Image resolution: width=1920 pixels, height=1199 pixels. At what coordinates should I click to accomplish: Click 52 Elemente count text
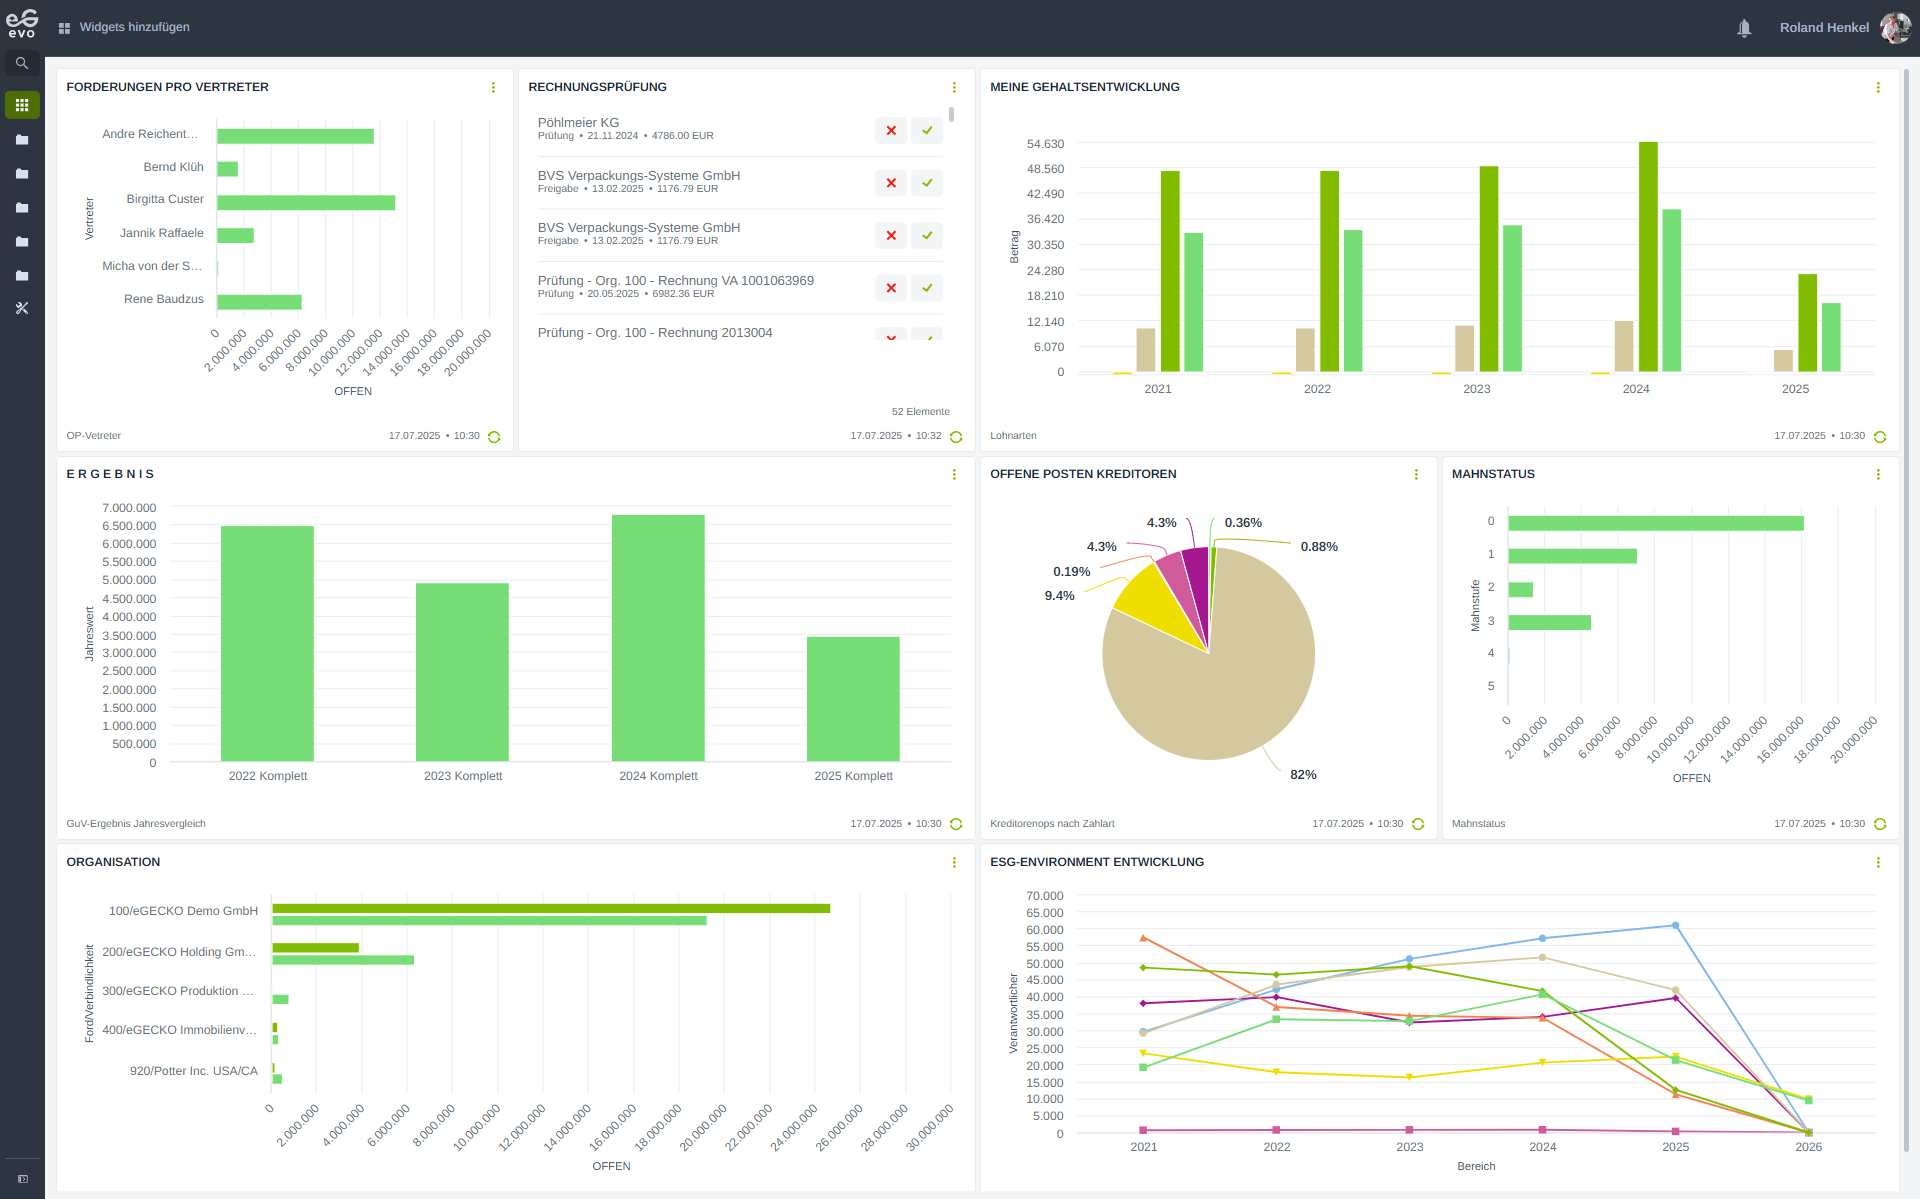tap(921, 412)
